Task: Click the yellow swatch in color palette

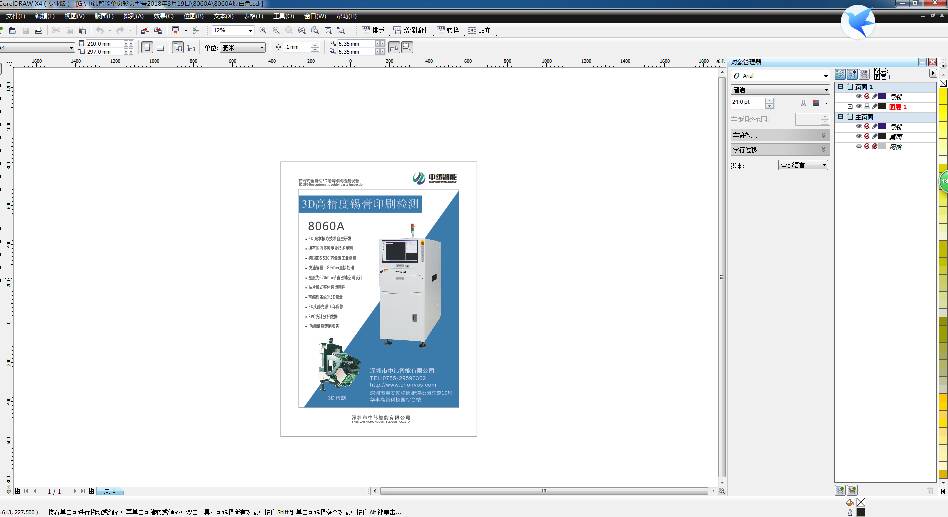Action: coord(943,96)
